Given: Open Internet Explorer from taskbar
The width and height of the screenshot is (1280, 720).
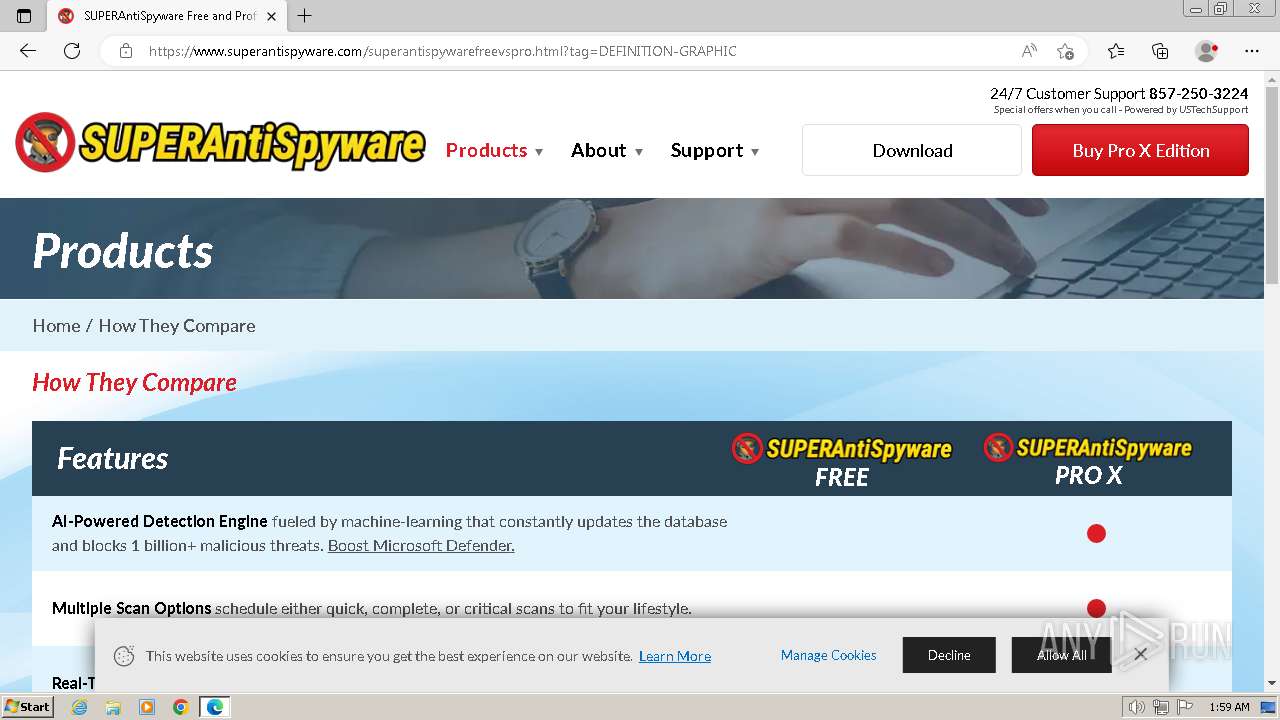Looking at the screenshot, I should pos(79,707).
